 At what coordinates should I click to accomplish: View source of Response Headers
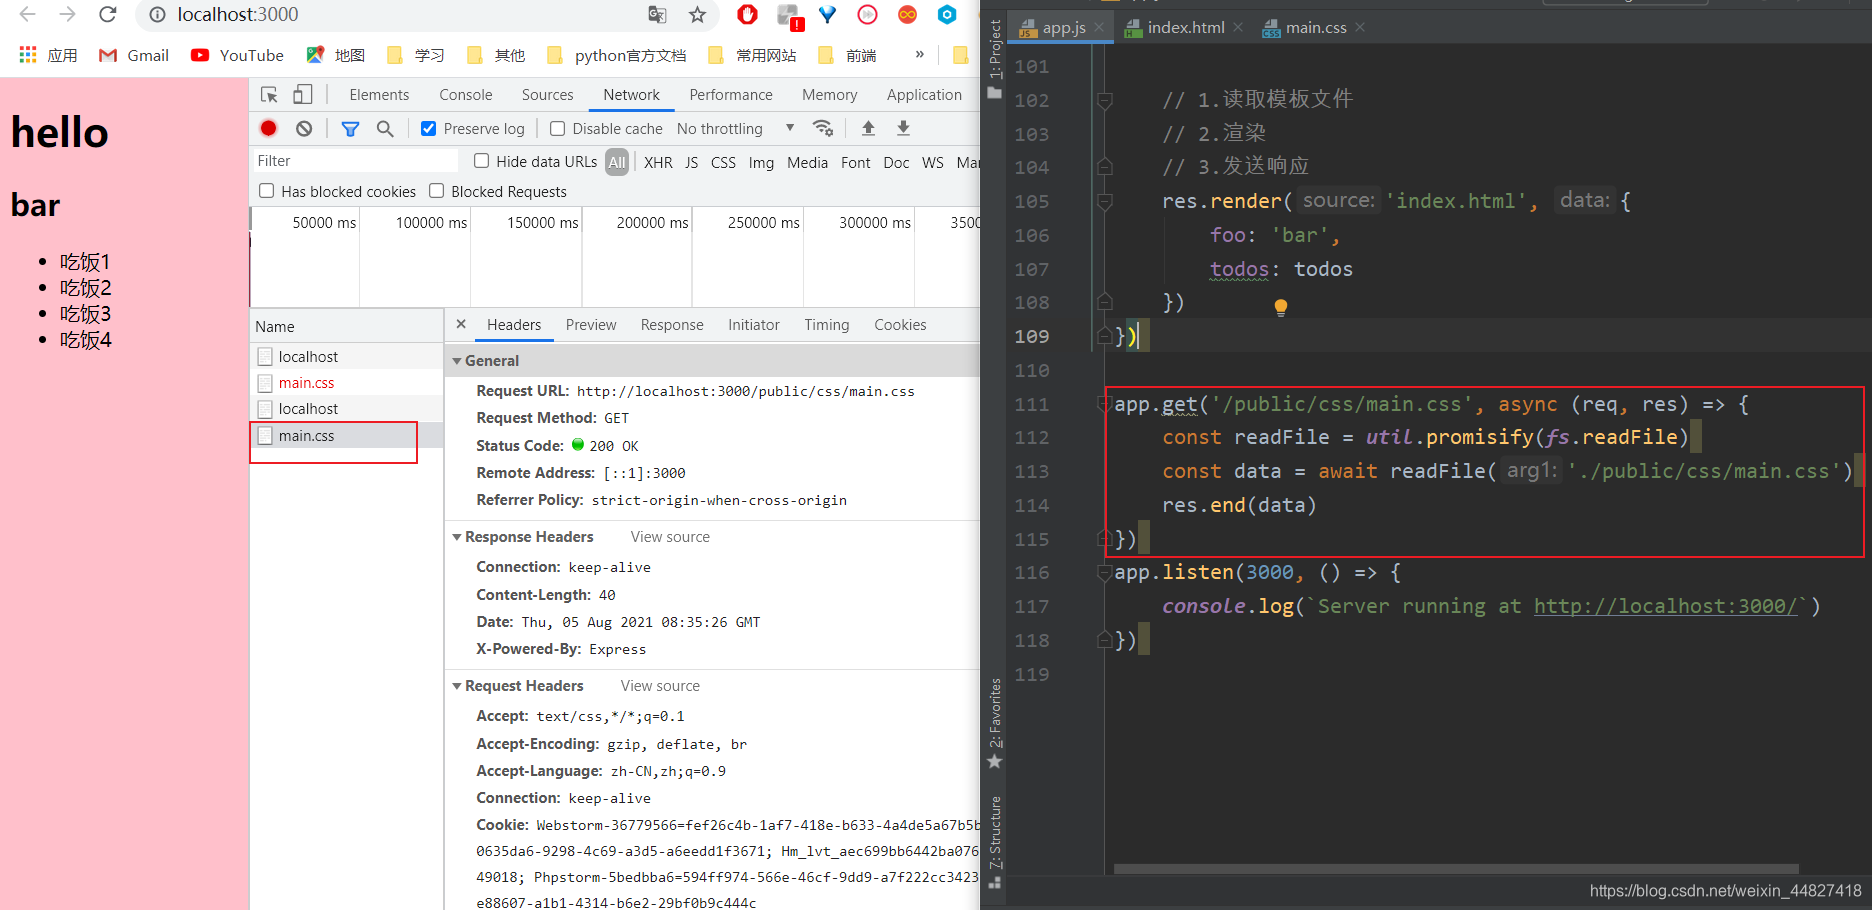pyautogui.click(x=670, y=537)
